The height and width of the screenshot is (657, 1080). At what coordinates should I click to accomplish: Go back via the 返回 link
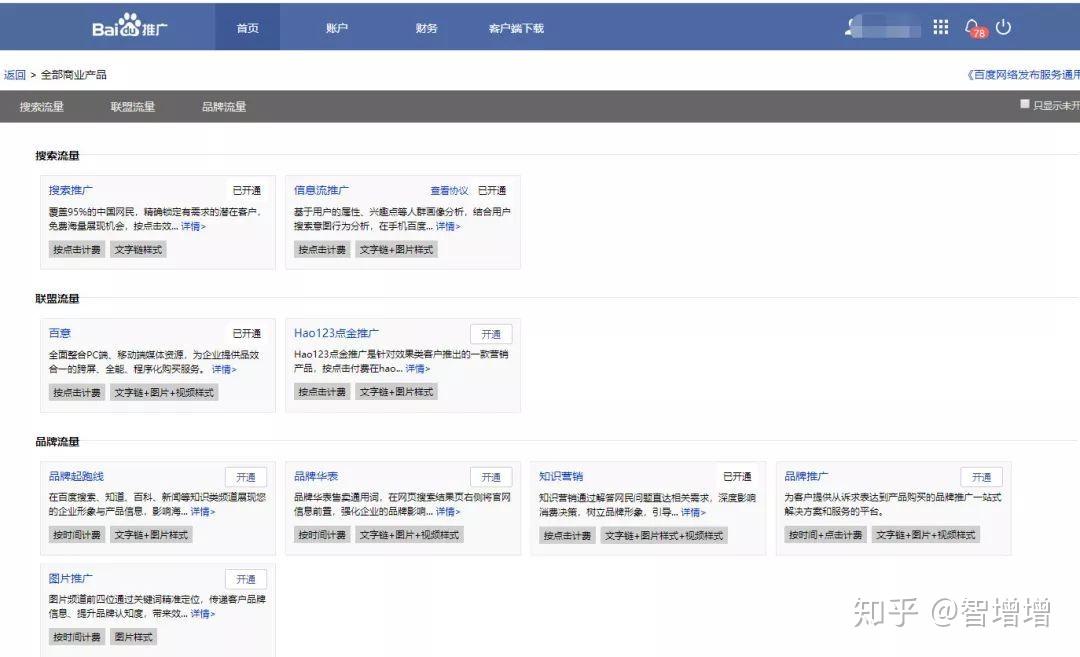coord(14,75)
